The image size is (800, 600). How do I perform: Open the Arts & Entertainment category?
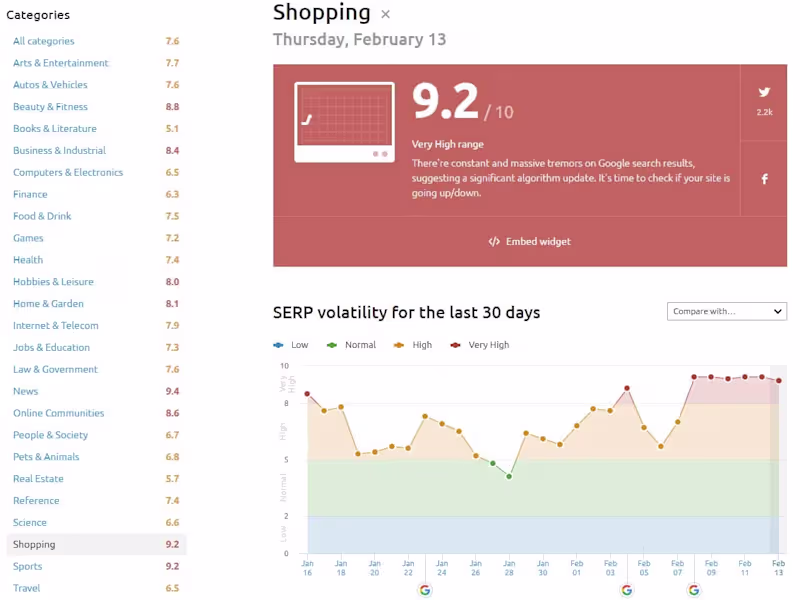coord(61,63)
